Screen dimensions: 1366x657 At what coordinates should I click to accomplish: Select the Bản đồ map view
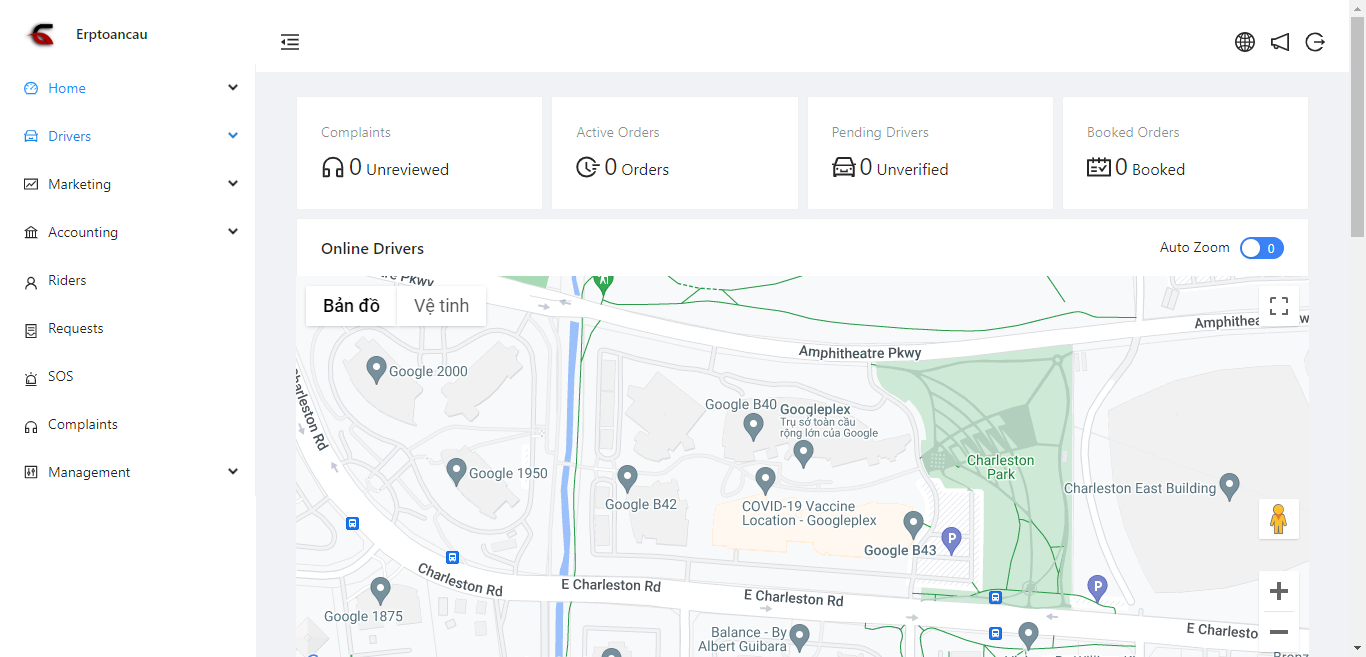351,306
